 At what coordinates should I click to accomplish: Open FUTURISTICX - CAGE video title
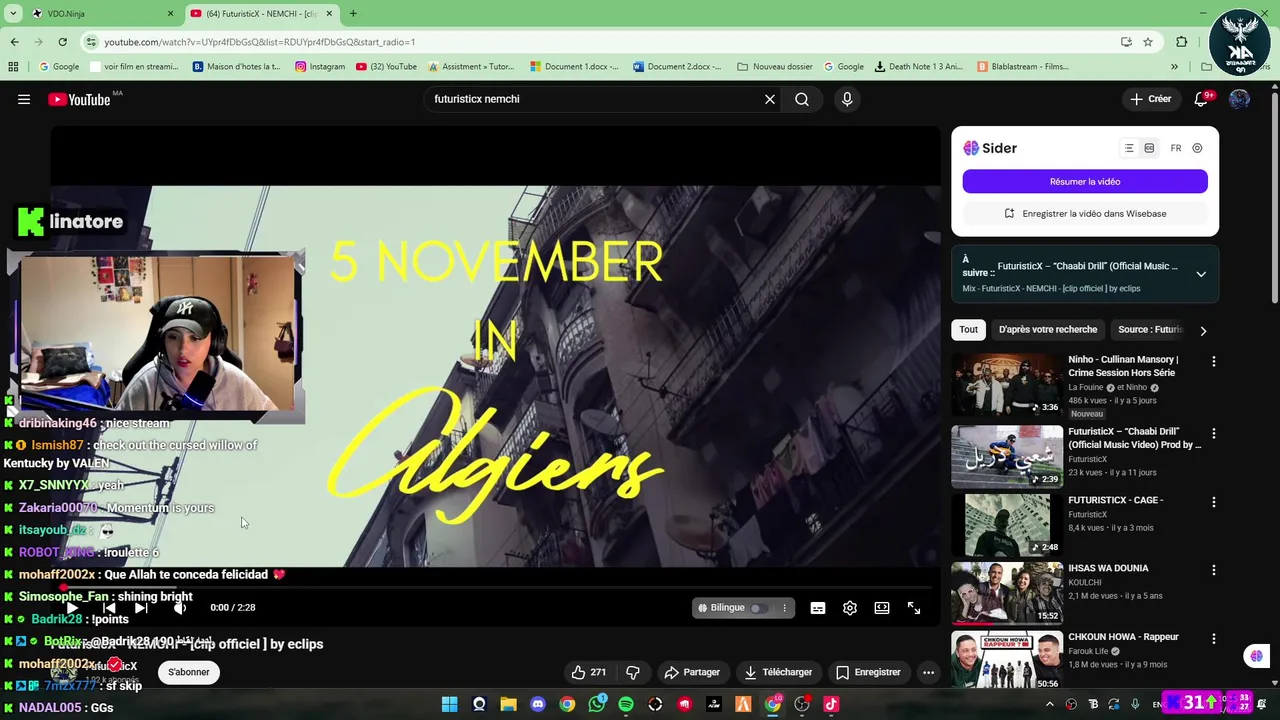(x=1115, y=500)
